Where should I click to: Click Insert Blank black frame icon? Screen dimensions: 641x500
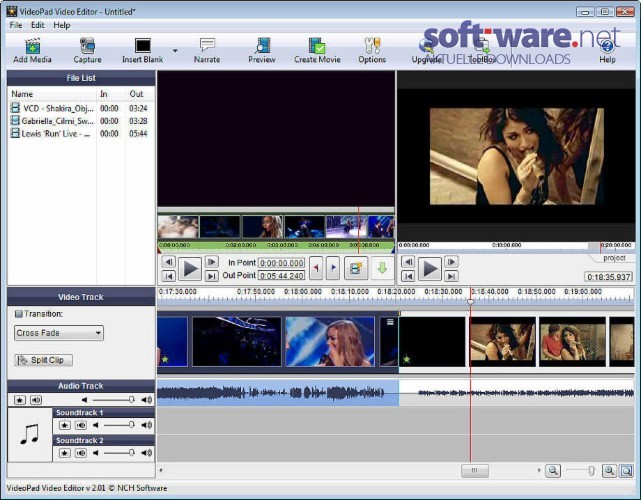click(x=143, y=45)
